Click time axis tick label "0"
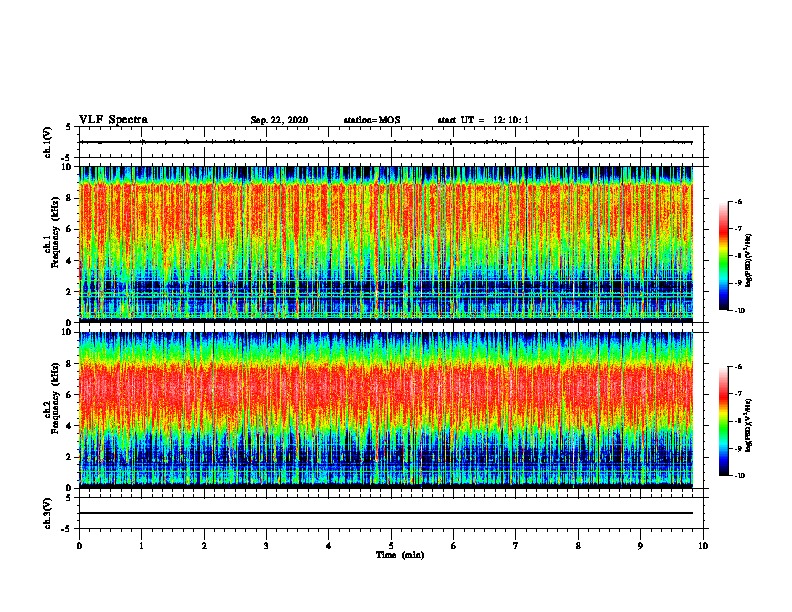This screenshot has width=792, height=612. pyautogui.click(x=79, y=546)
